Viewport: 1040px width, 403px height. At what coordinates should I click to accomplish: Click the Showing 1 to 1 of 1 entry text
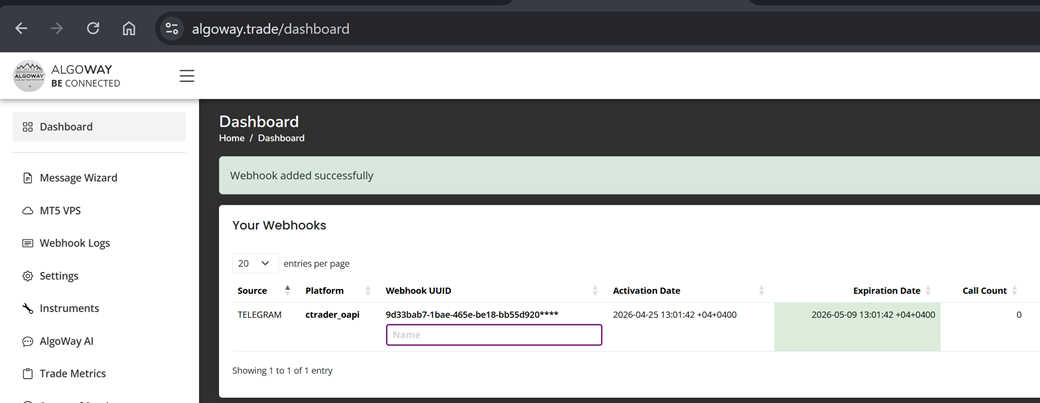tap(283, 371)
